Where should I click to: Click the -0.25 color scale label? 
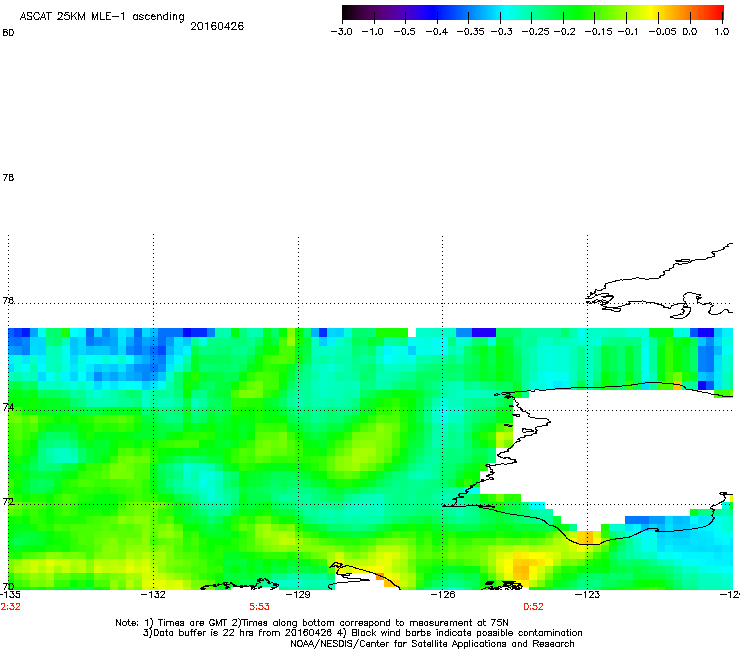click(x=535, y=32)
